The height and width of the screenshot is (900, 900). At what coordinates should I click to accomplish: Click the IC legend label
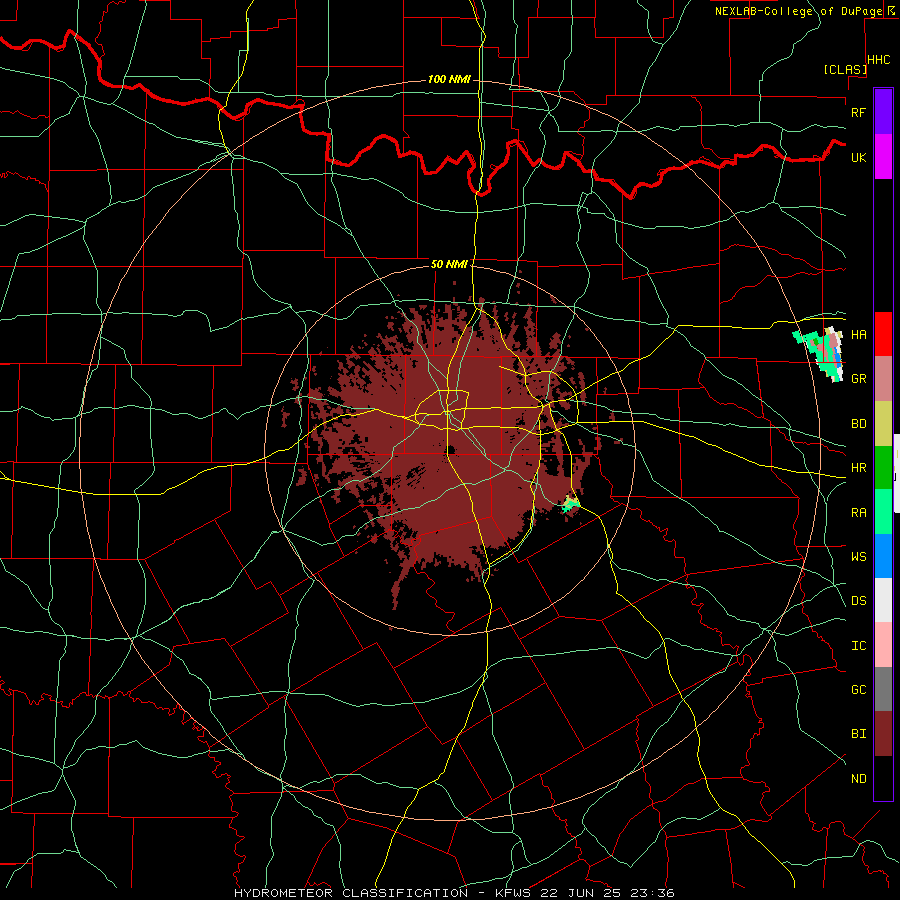858,646
